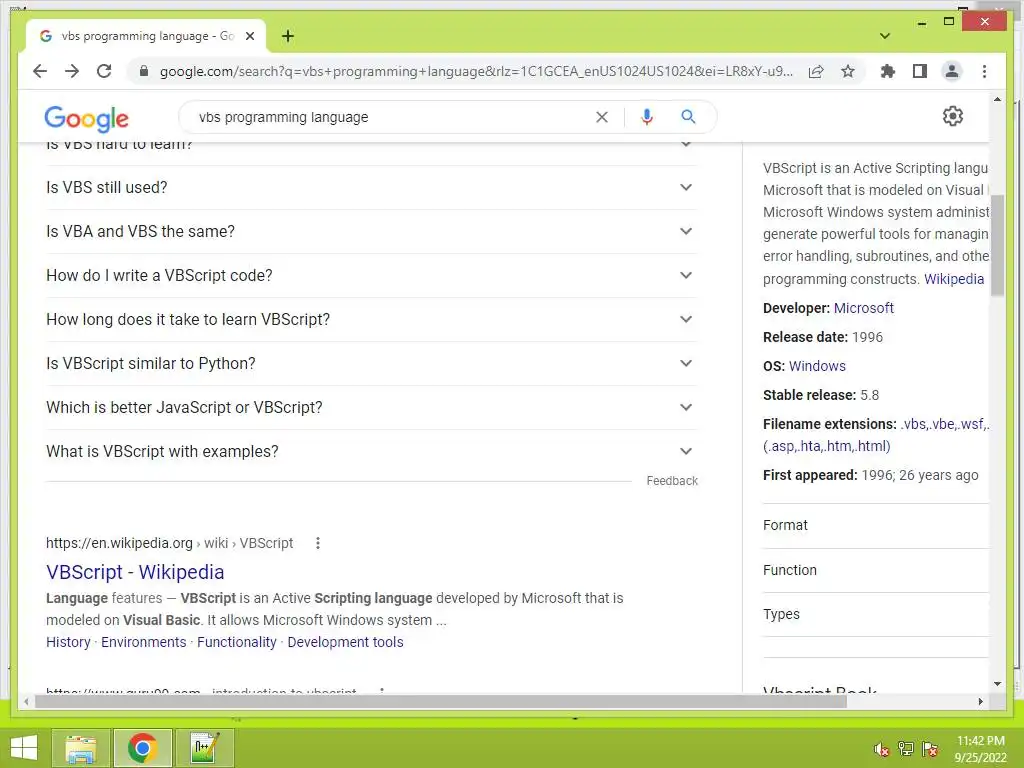This screenshot has height=768, width=1024.
Task: Click the vertical scrollbar thumb
Action: [997, 245]
